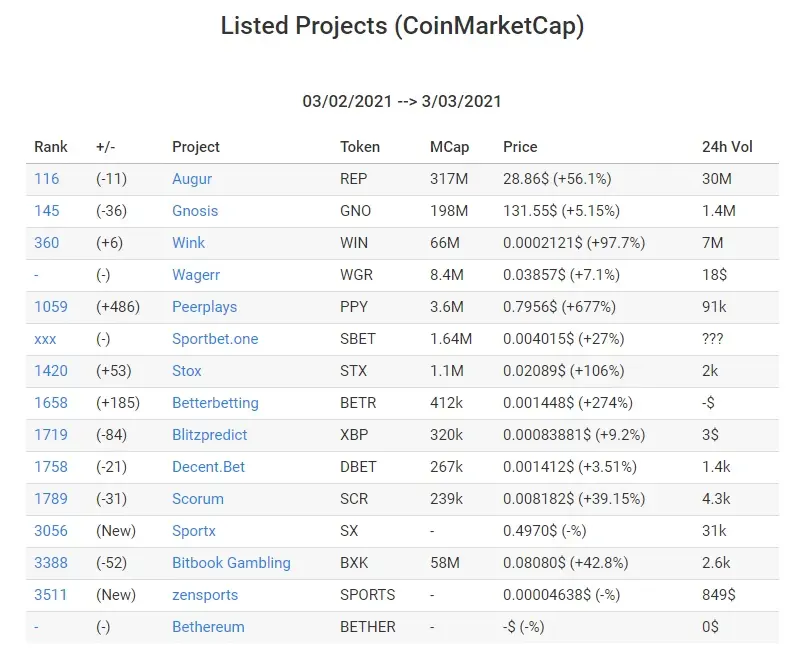Click rank link 1719
The height and width of the screenshot is (655, 809).
(x=51, y=435)
